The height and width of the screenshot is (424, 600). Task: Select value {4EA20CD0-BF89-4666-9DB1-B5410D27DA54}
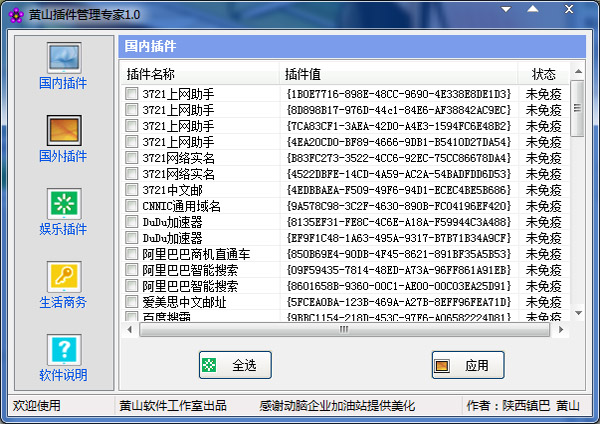(399, 142)
